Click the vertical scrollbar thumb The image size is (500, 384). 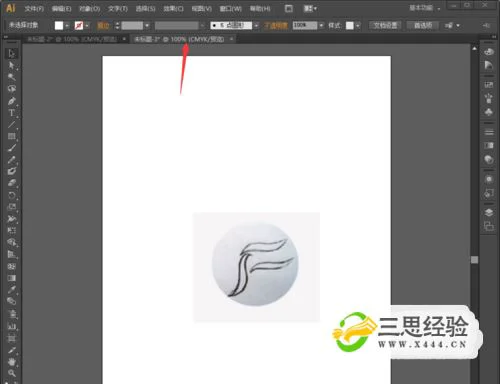474,260
